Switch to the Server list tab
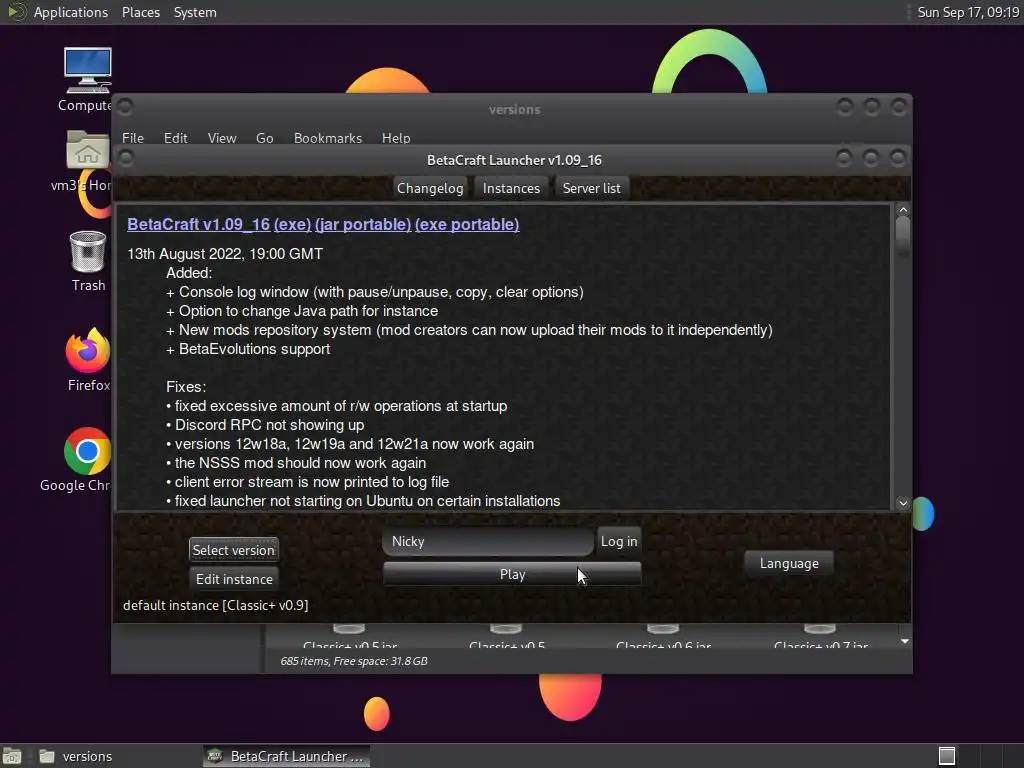Screen dimensions: 1024x768 592,188
